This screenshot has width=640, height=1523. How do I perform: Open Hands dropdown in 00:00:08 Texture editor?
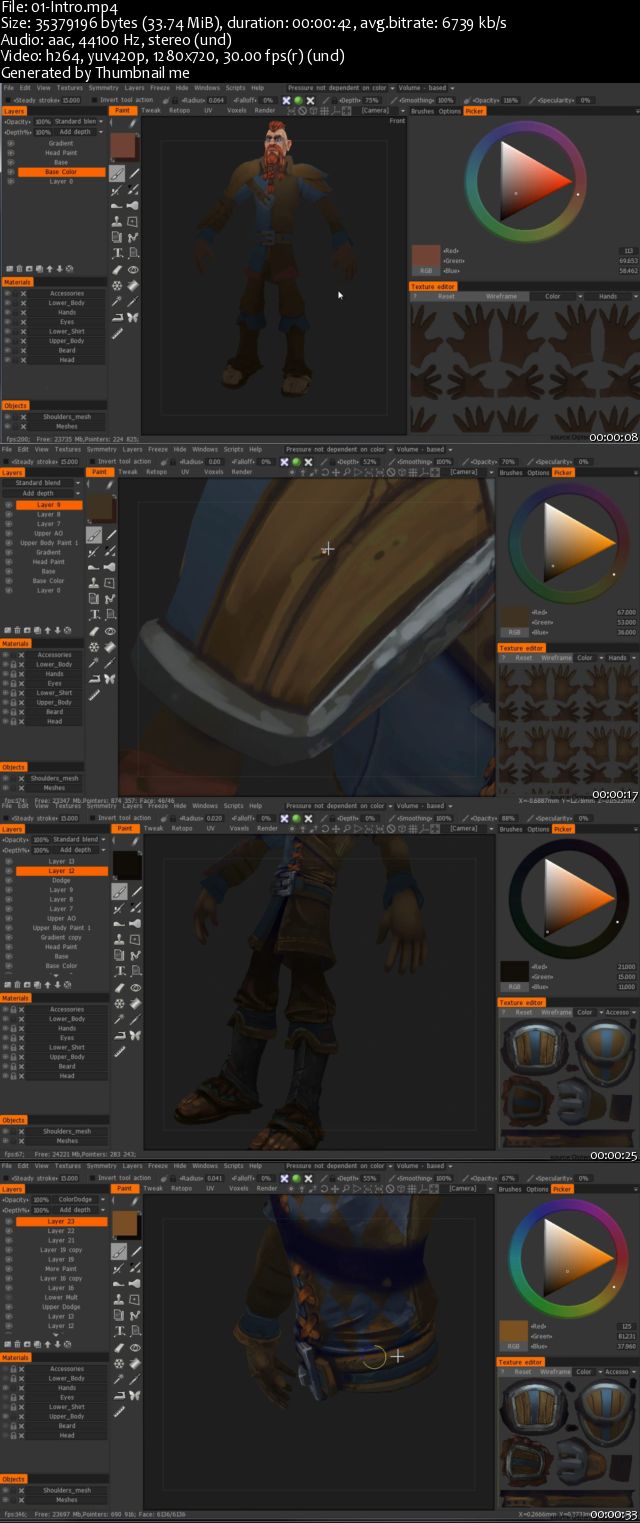pyautogui.click(x=611, y=296)
